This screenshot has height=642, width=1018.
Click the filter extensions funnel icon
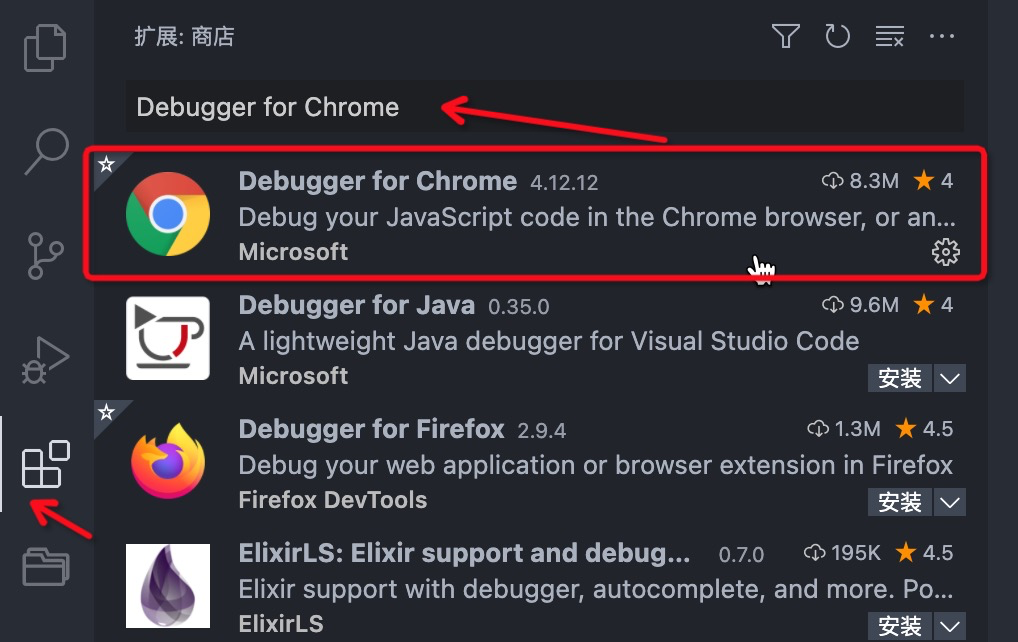click(x=786, y=36)
